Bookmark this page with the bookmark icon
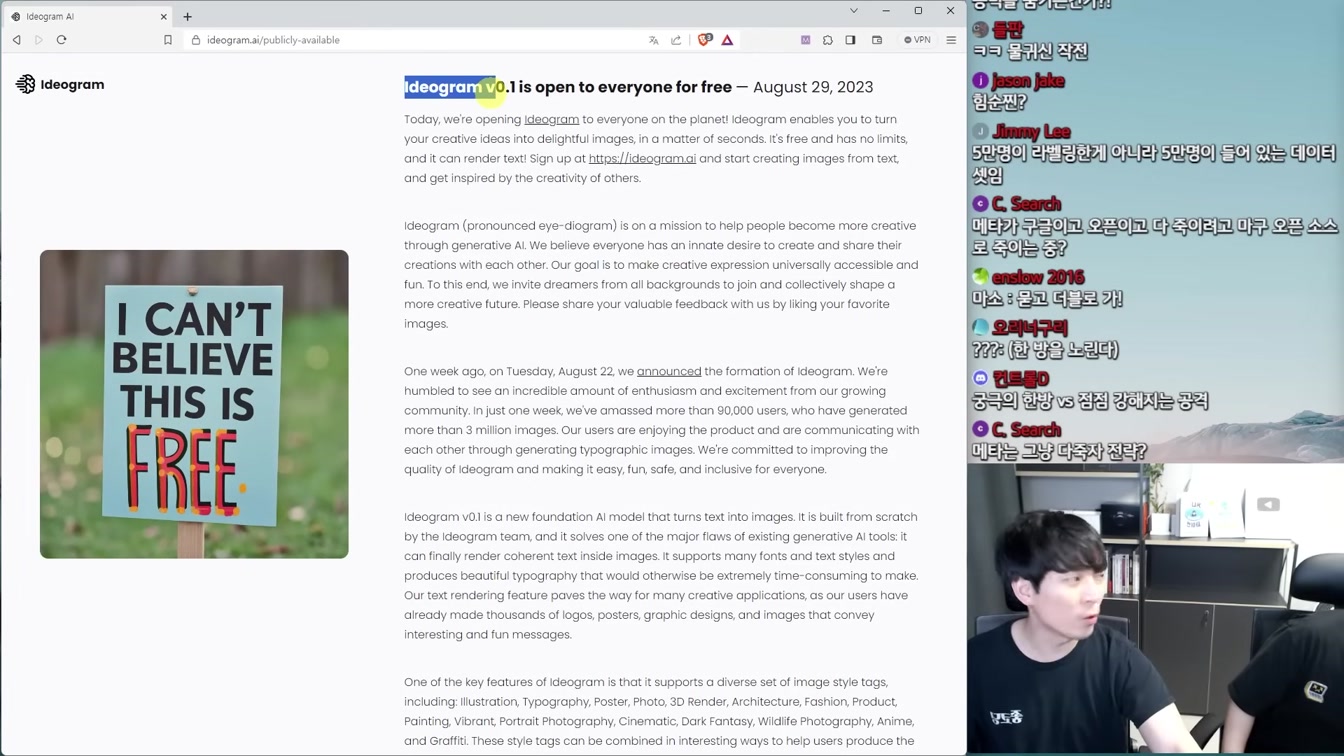The width and height of the screenshot is (1344, 756). [168, 40]
